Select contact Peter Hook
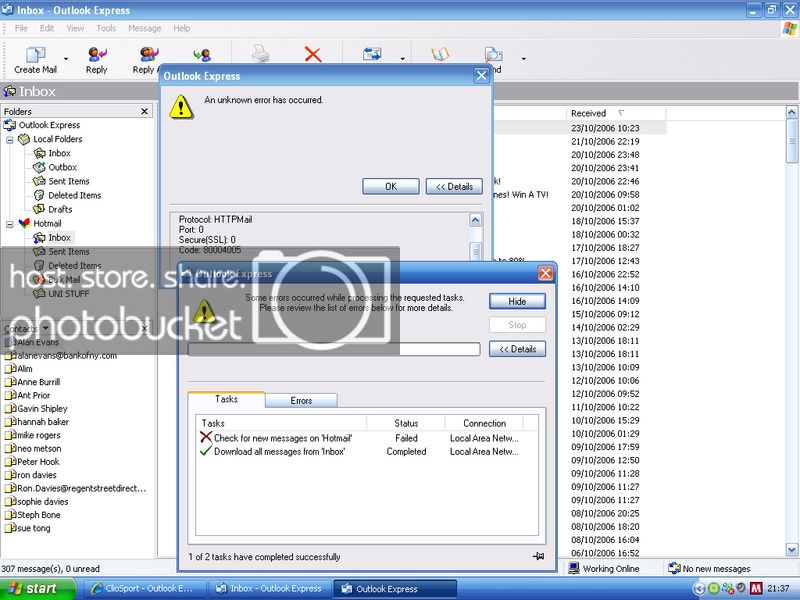 pos(38,462)
